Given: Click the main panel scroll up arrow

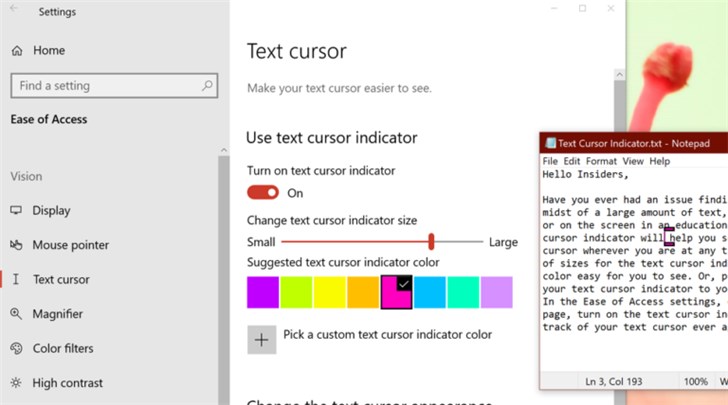Looking at the screenshot, I should point(619,75).
